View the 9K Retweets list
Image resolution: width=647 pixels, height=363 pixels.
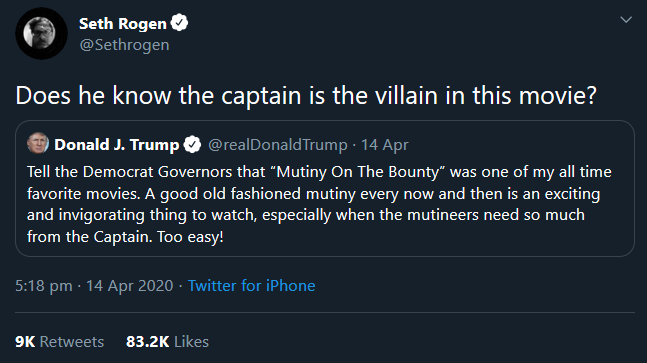(x=59, y=342)
